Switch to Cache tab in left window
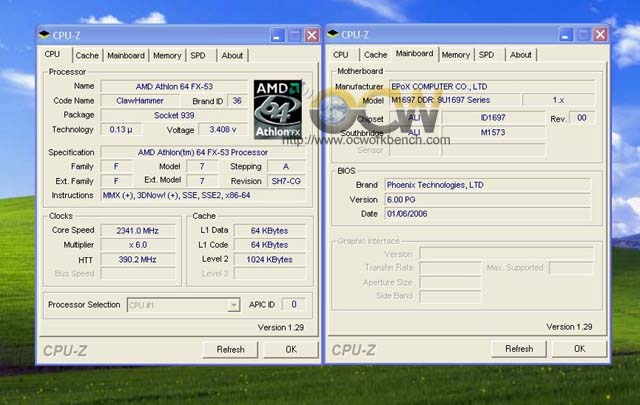This screenshot has width=640, height=405. (87, 56)
